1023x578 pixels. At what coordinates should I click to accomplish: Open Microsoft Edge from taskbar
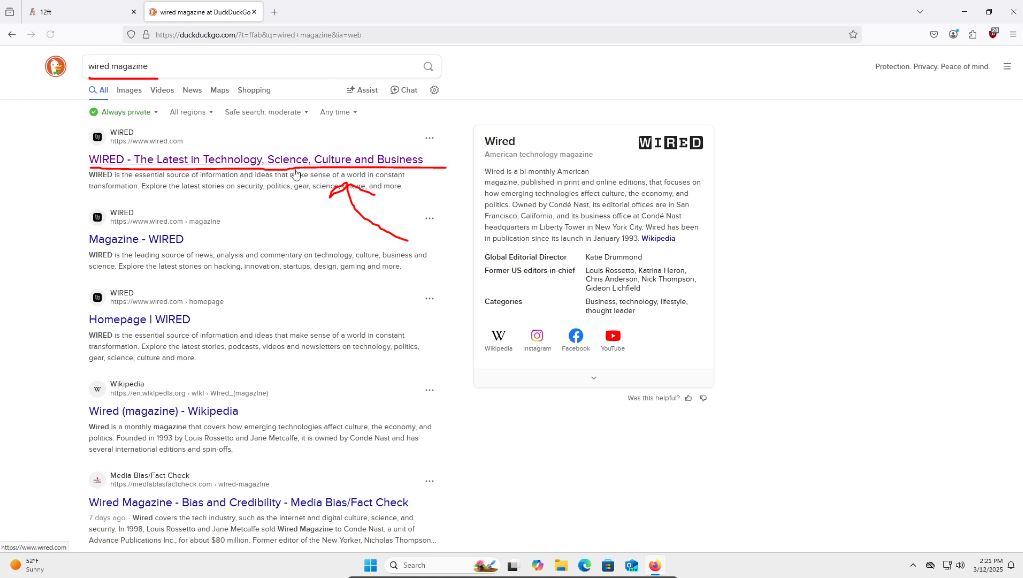point(584,565)
